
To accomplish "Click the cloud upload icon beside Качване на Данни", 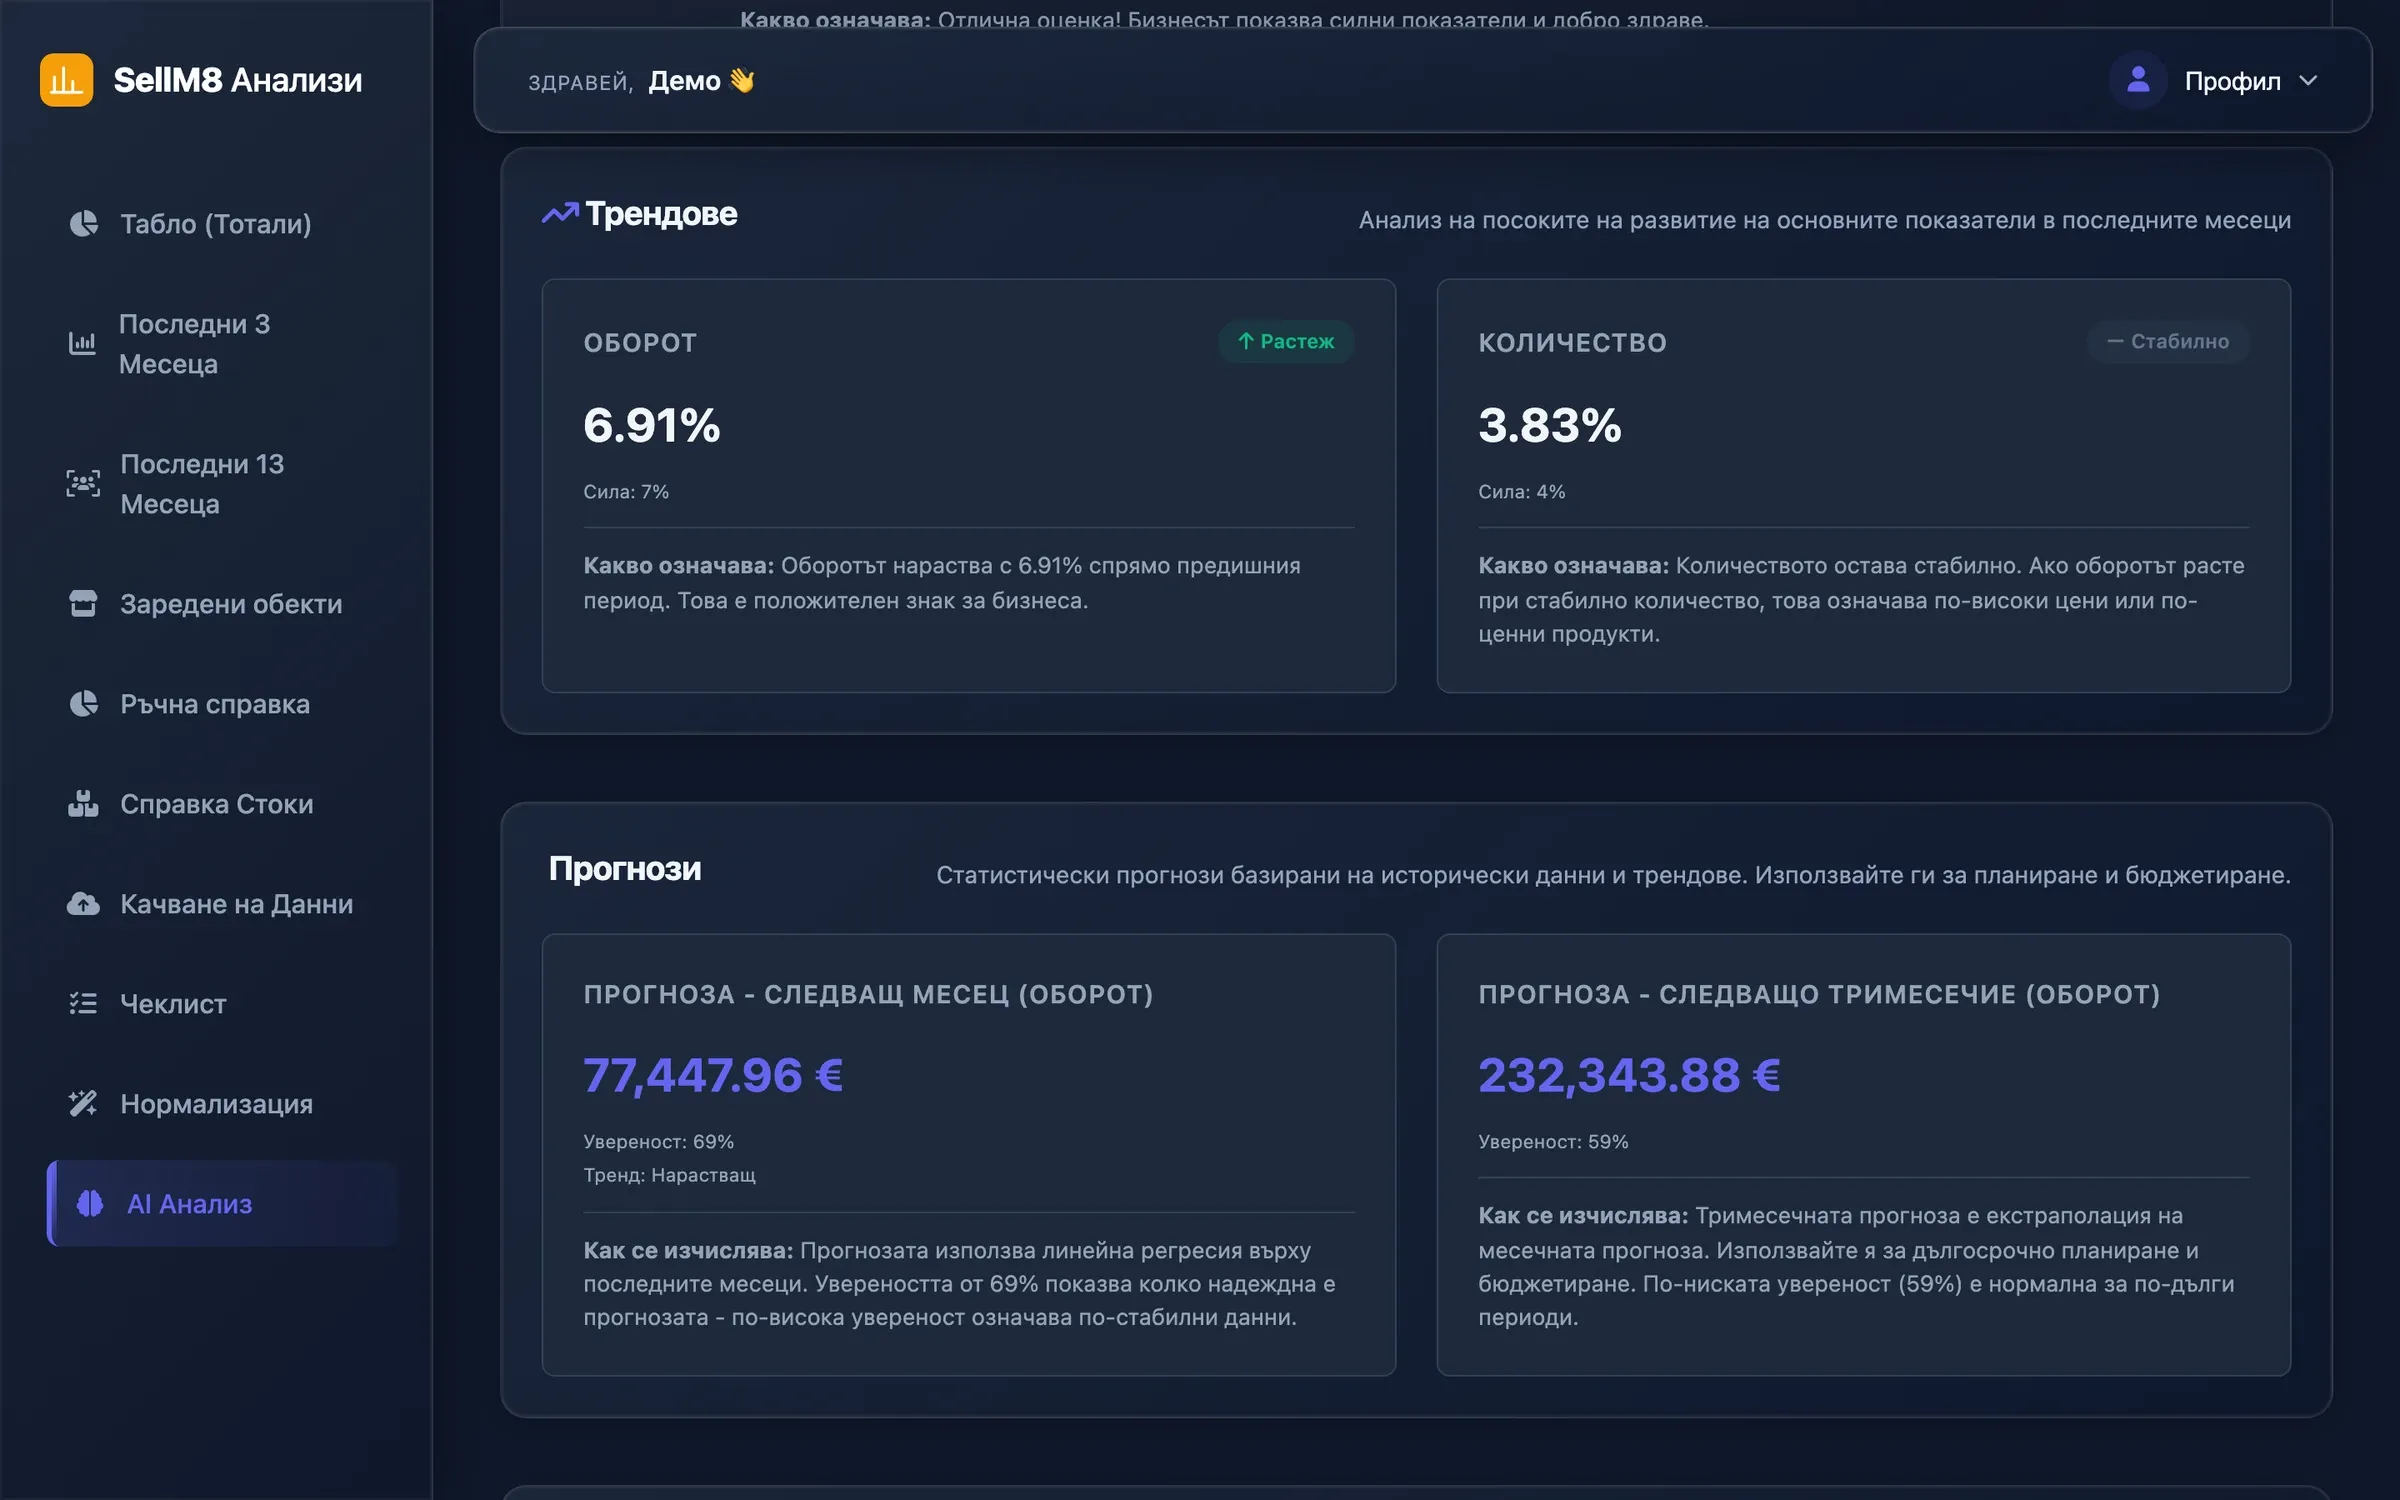I will (x=84, y=903).
